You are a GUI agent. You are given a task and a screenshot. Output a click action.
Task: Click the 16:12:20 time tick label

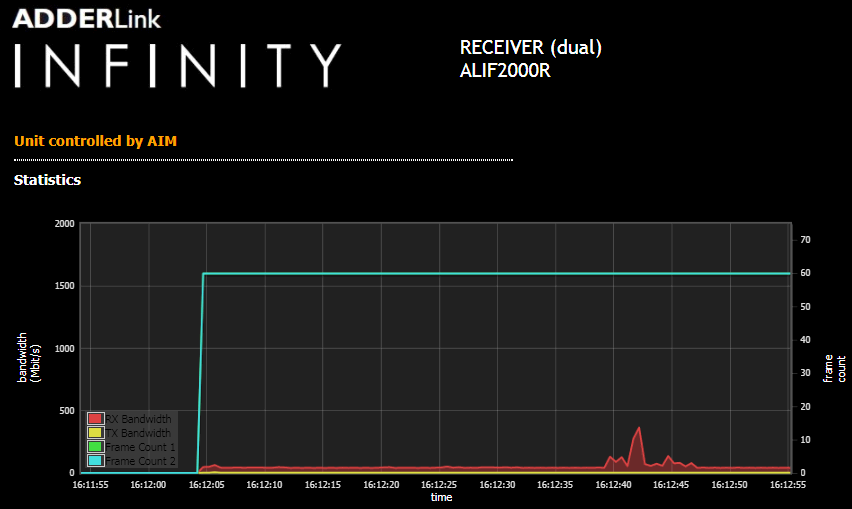coord(381,485)
